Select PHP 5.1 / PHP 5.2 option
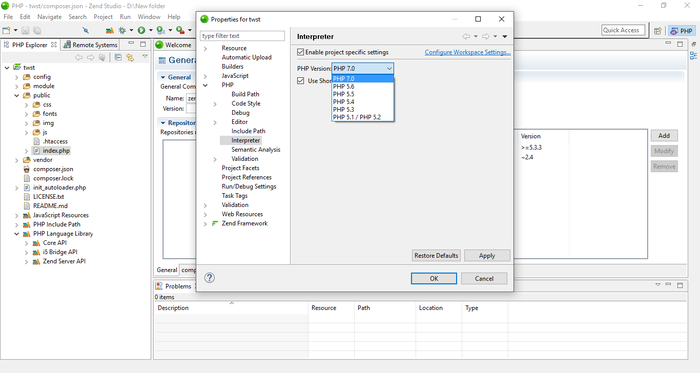Image resolution: width=700 pixels, height=373 pixels. click(x=362, y=117)
